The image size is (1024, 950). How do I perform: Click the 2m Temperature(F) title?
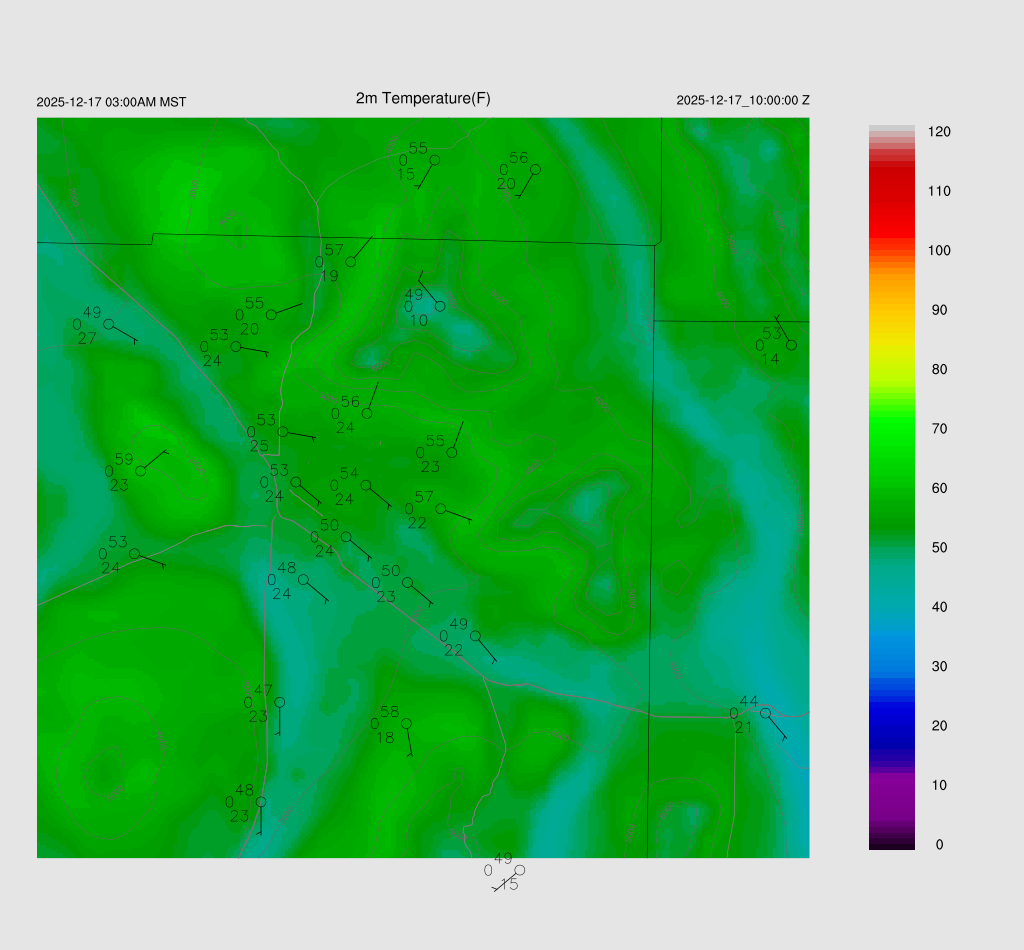click(x=423, y=98)
